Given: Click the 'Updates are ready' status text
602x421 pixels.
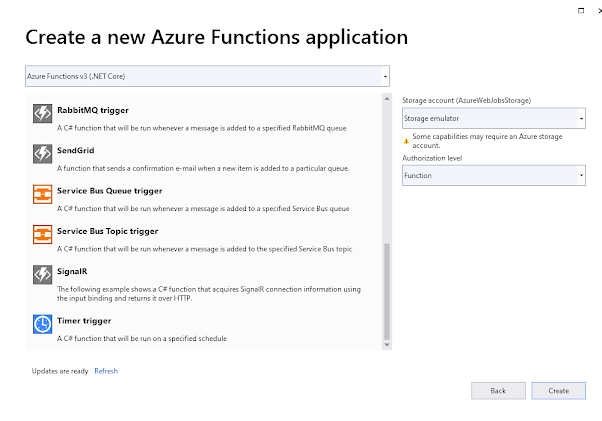Looking at the screenshot, I should click(x=60, y=371).
